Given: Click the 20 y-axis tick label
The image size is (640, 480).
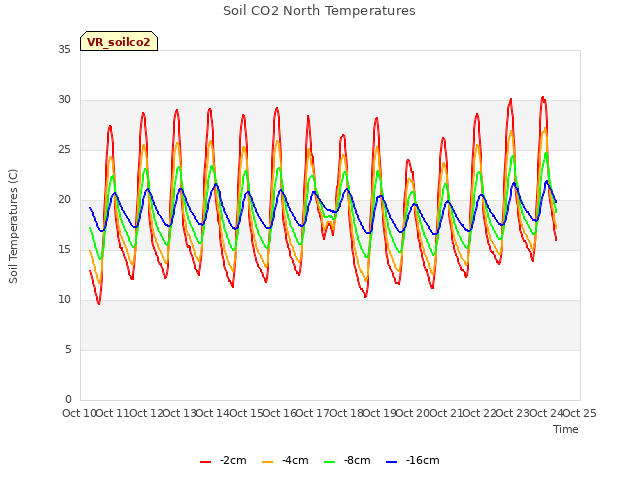Looking at the screenshot, I should (64, 200).
